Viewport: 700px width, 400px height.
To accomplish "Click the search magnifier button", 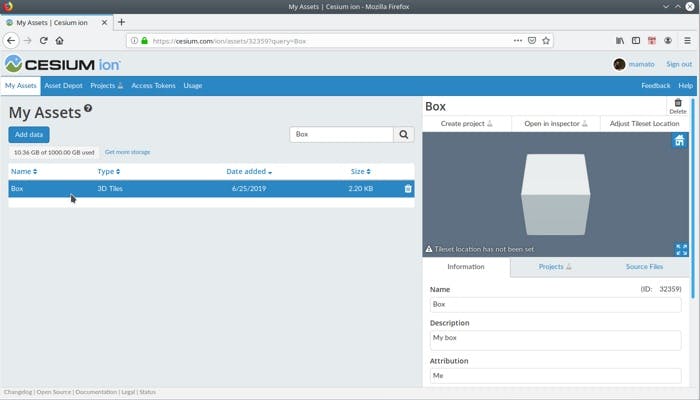I will pyautogui.click(x=404, y=134).
